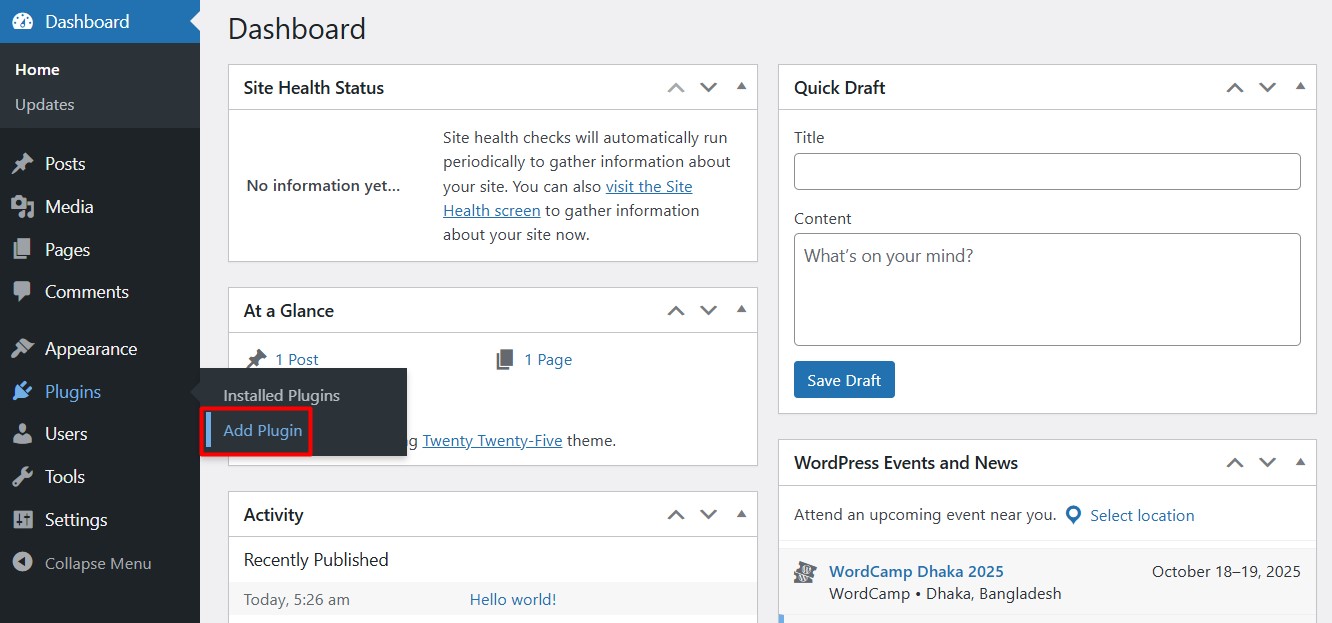Click location pin icon in Events widget
This screenshot has height=623, width=1332.
pos(1073,515)
